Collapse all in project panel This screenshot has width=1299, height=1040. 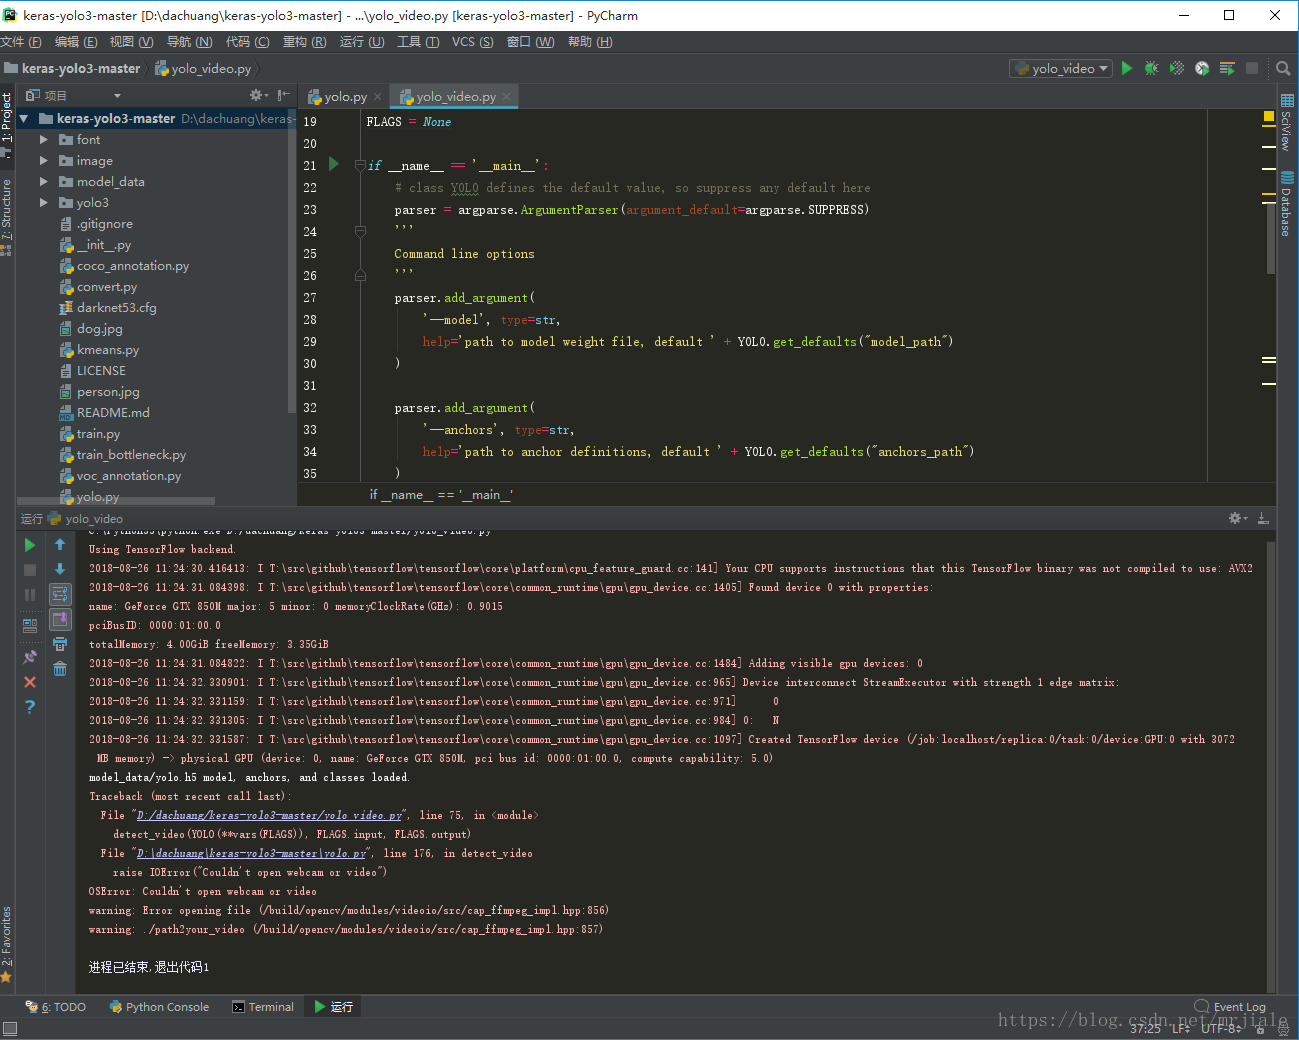click(284, 95)
